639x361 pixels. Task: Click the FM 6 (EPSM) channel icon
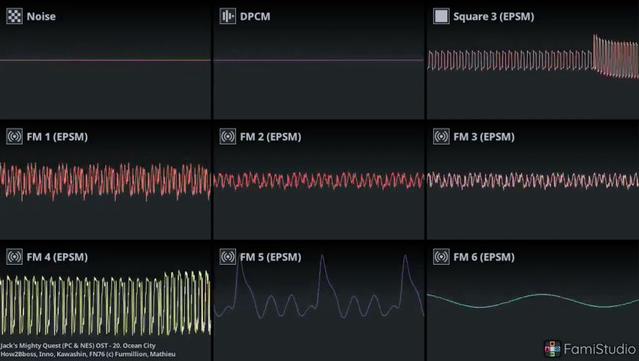click(441, 257)
